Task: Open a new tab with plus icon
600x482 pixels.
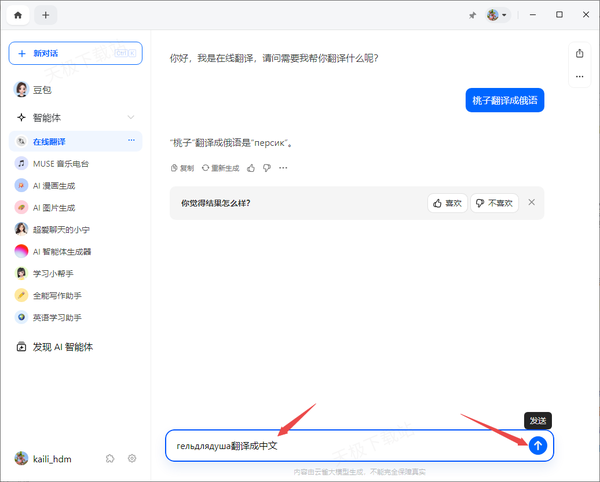Action: coord(46,15)
